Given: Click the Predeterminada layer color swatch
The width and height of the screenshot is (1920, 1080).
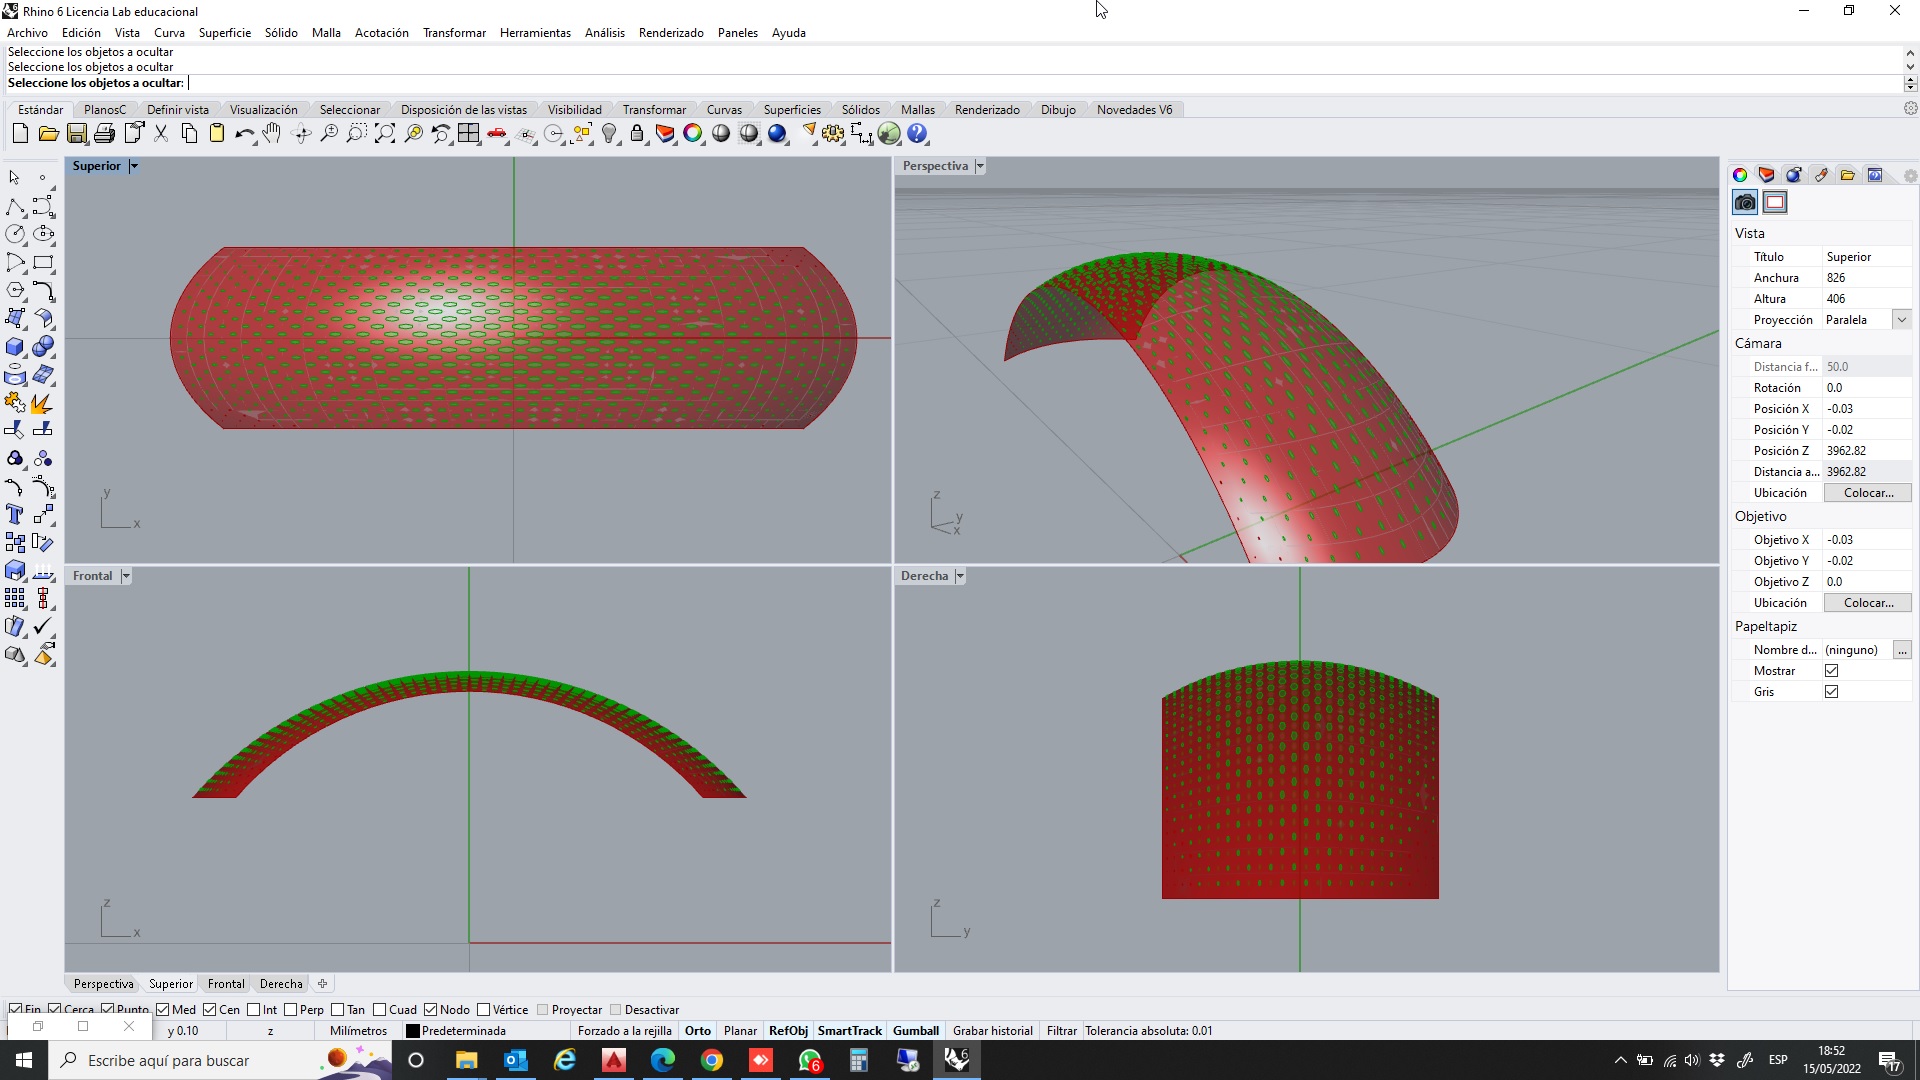Looking at the screenshot, I should [x=412, y=1031].
